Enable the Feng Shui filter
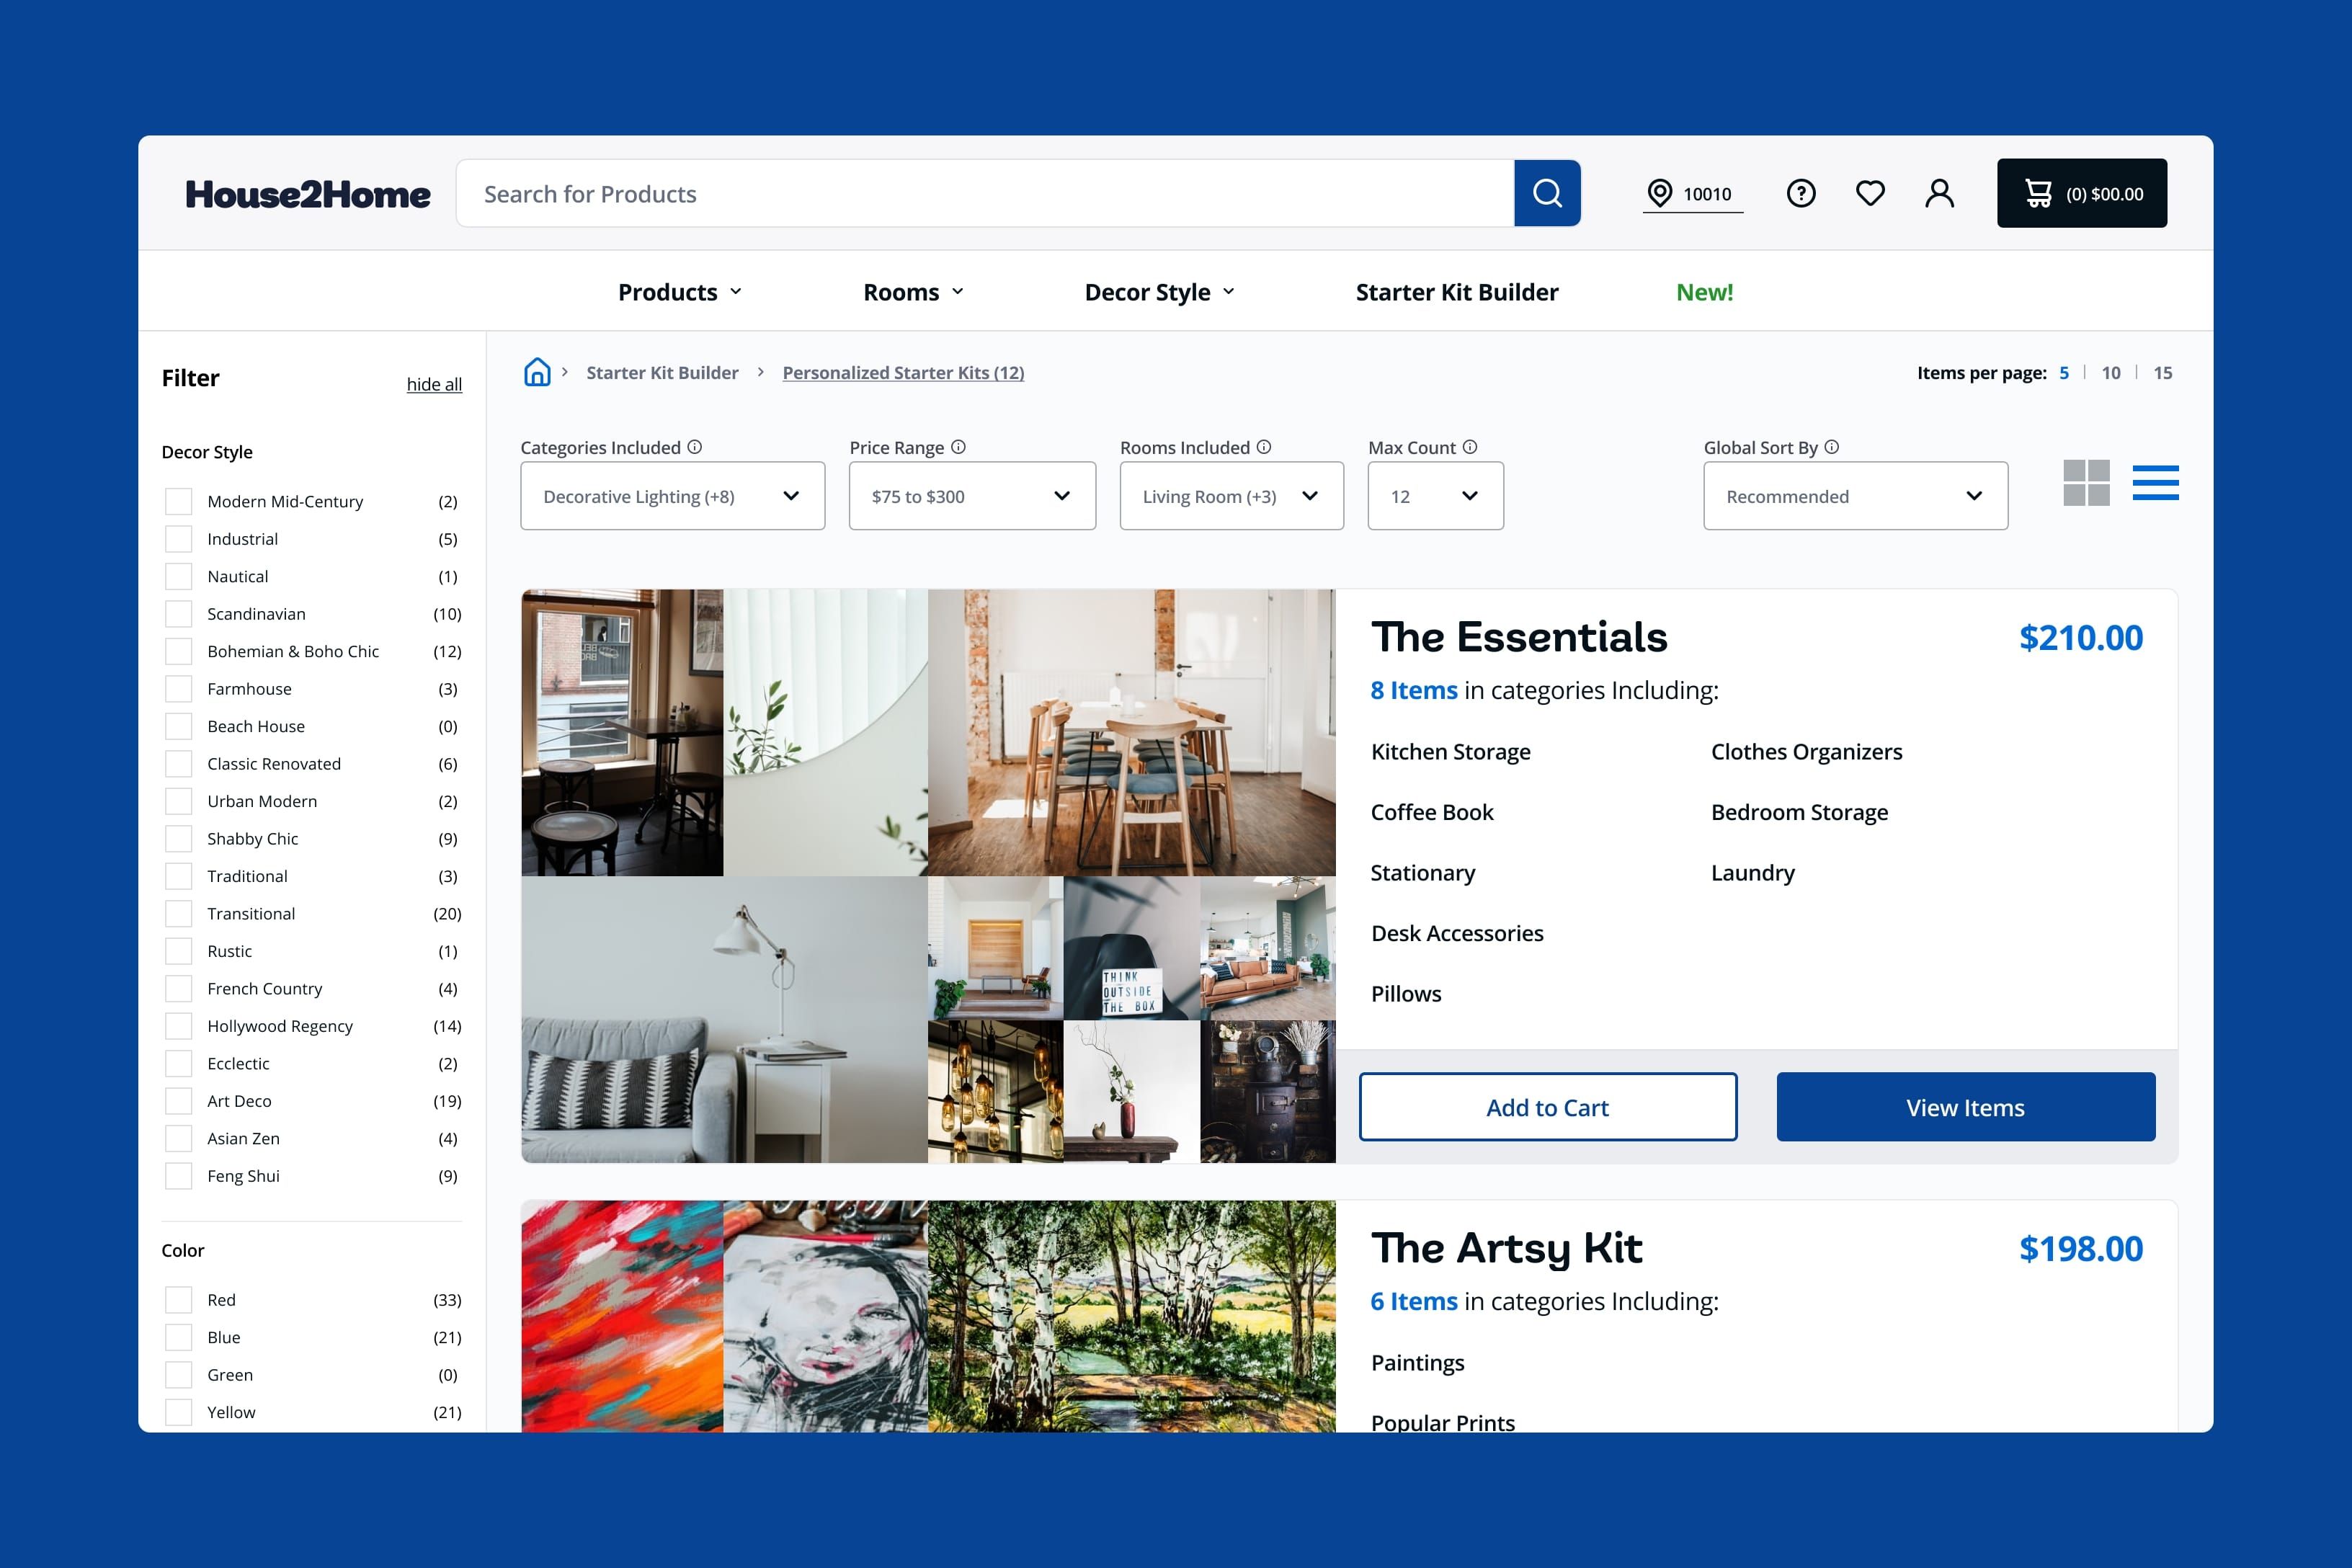The height and width of the screenshot is (1568, 2352). (178, 1176)
